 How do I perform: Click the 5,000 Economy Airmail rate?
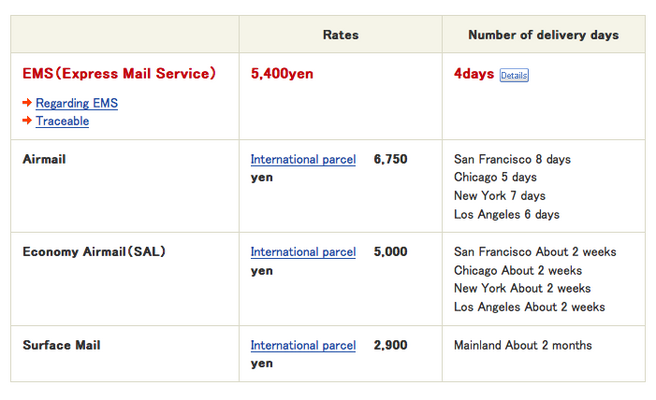[390, 252]
